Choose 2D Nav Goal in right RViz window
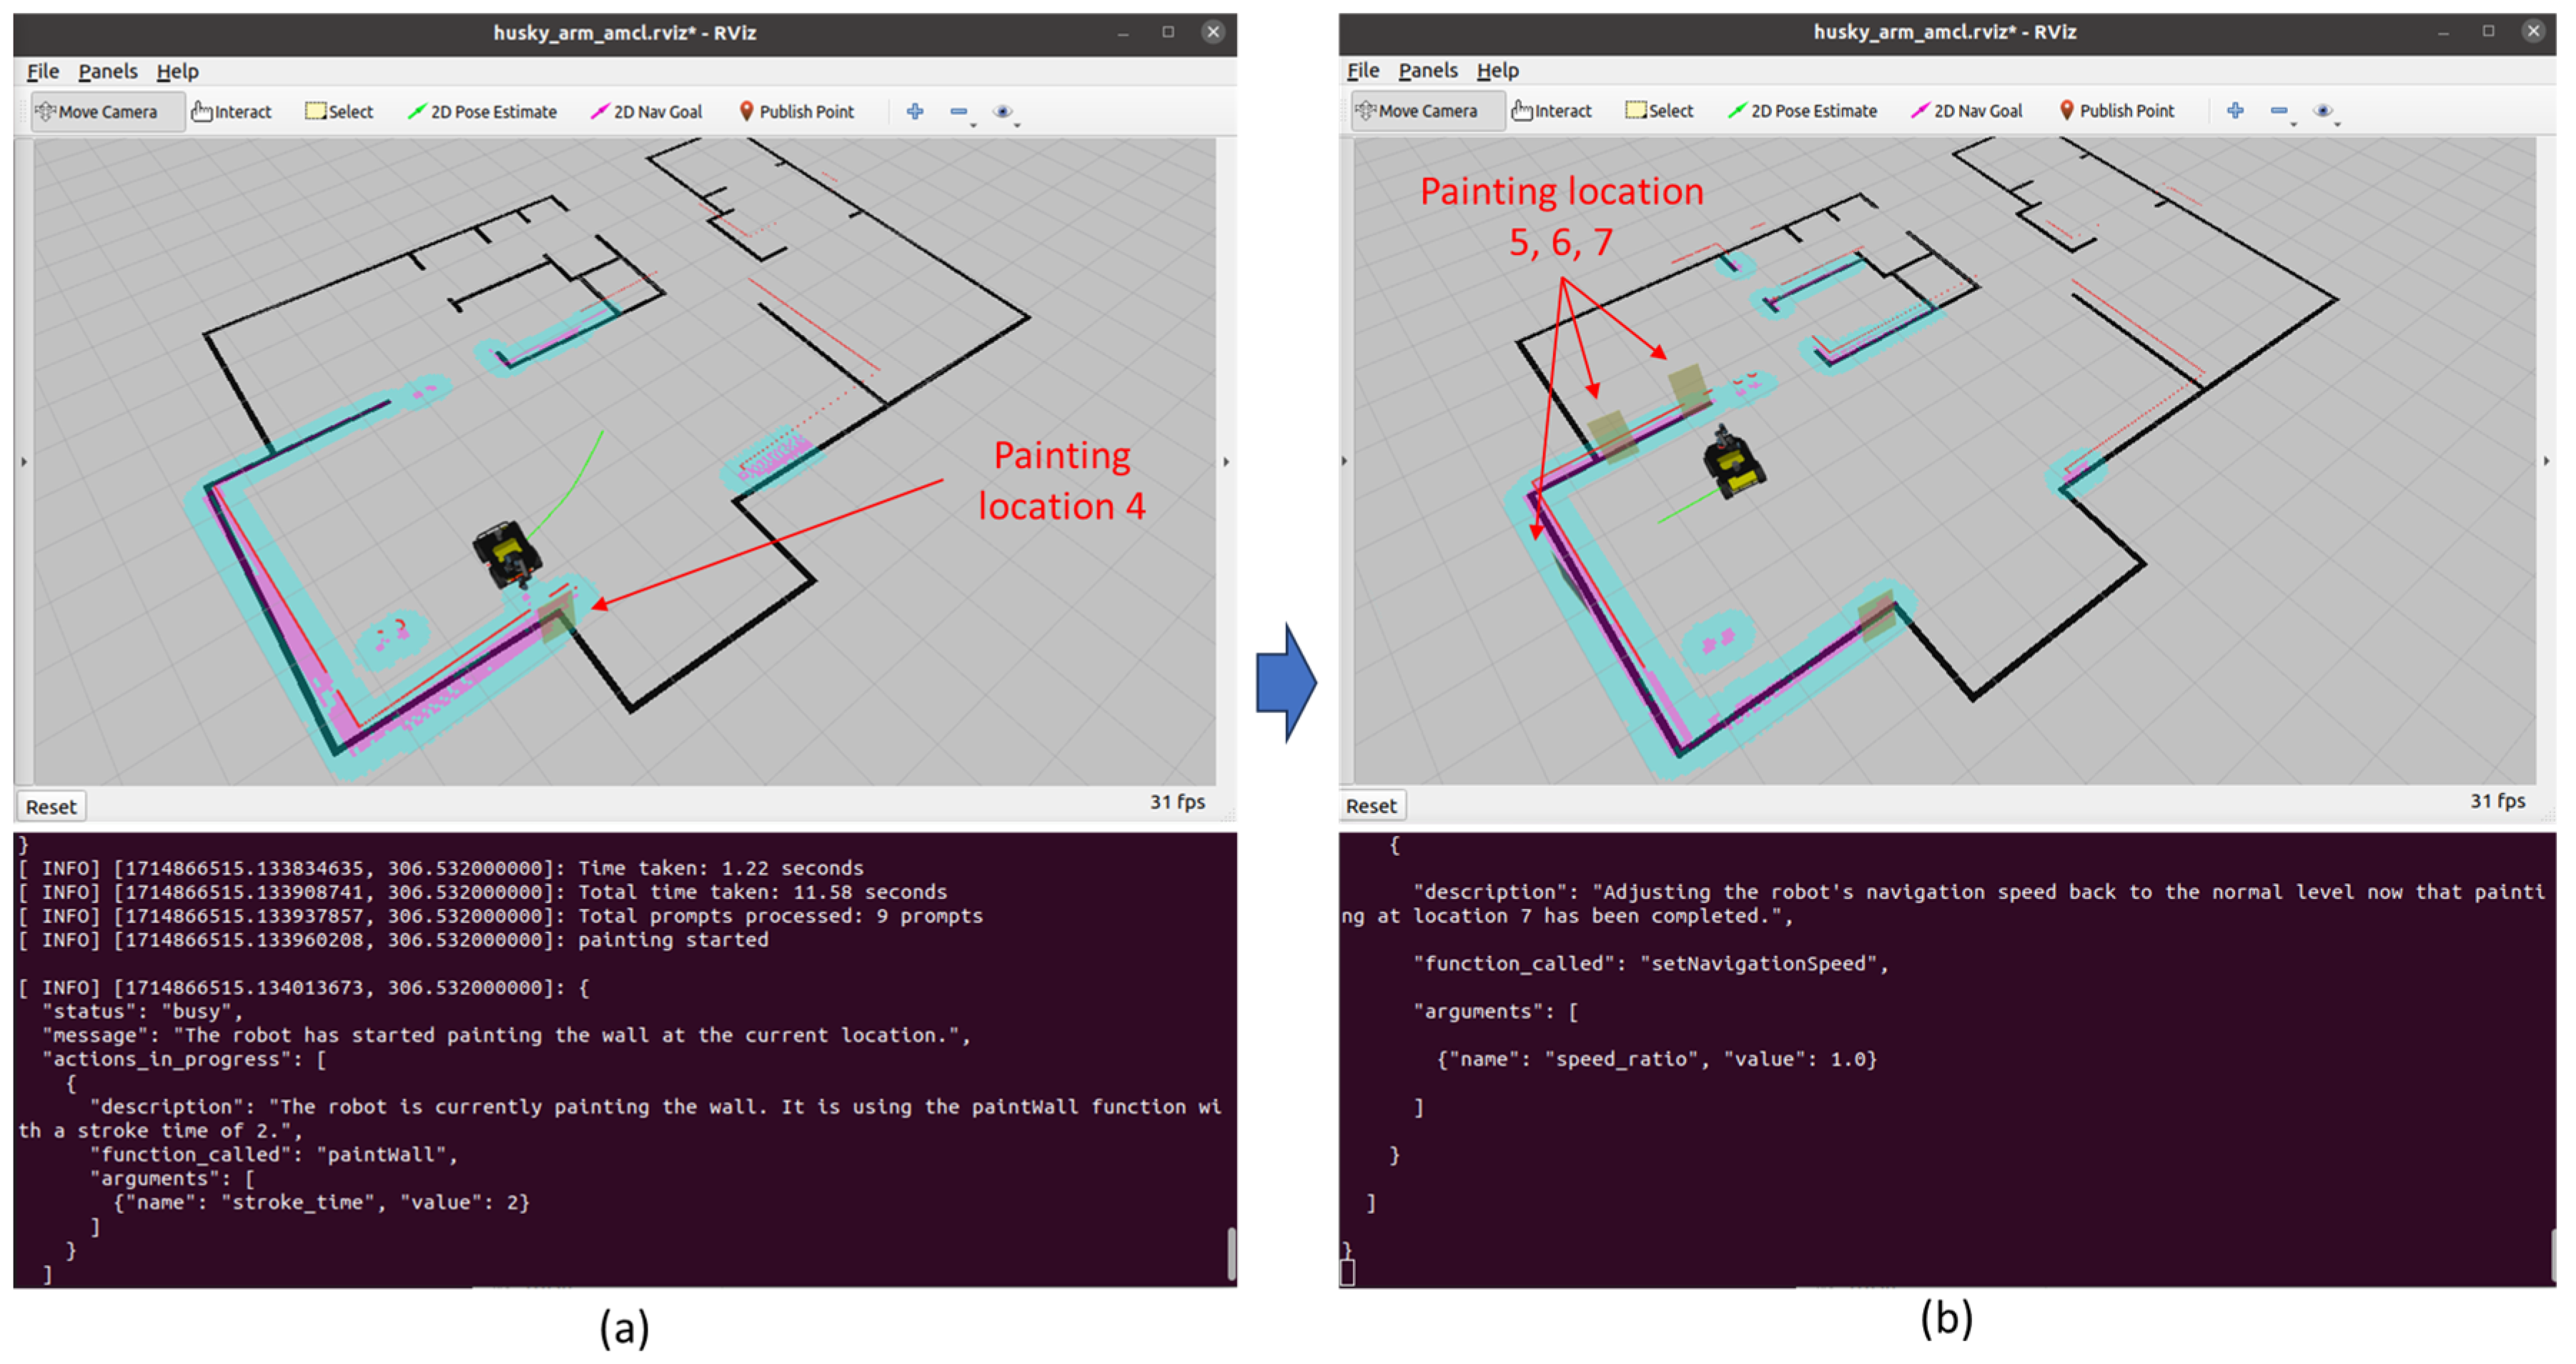Screen dimensions: 2576x1364 coord(1967,111)
